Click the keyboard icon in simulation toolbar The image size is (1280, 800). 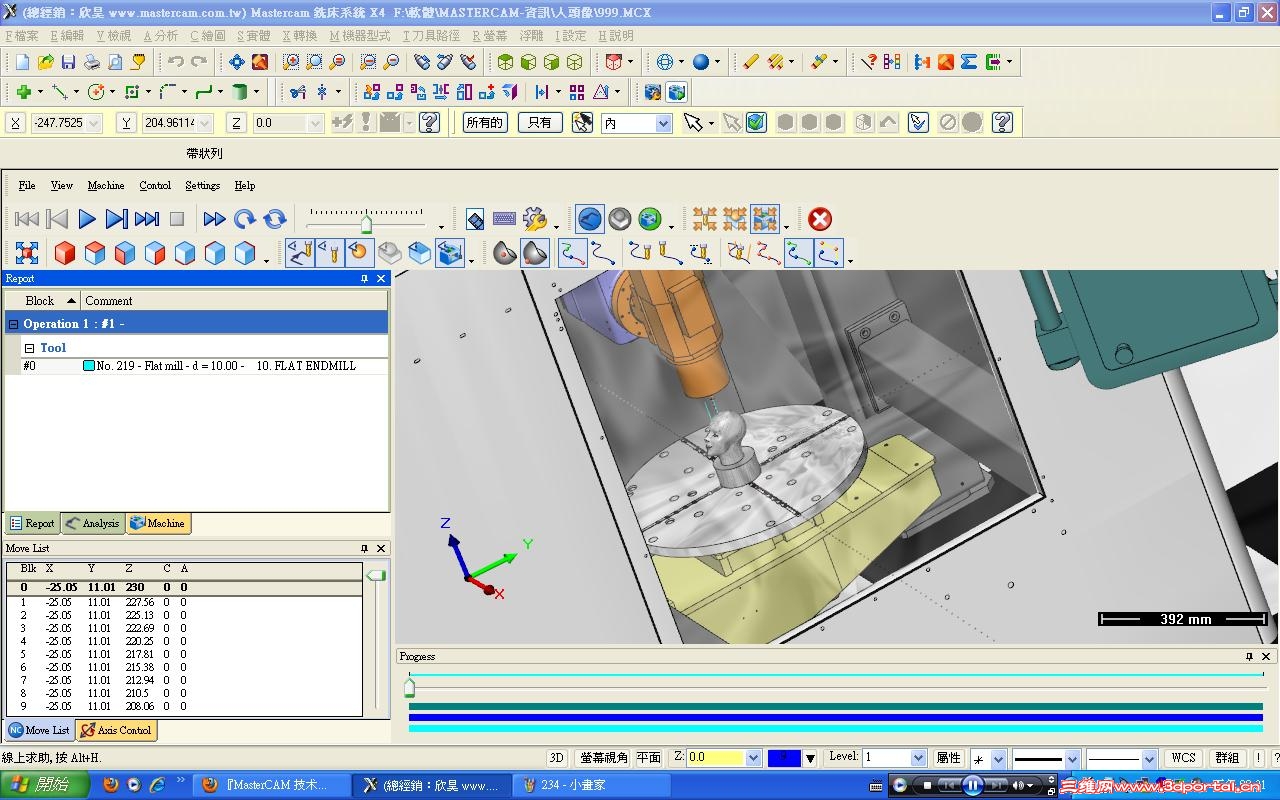505,219
